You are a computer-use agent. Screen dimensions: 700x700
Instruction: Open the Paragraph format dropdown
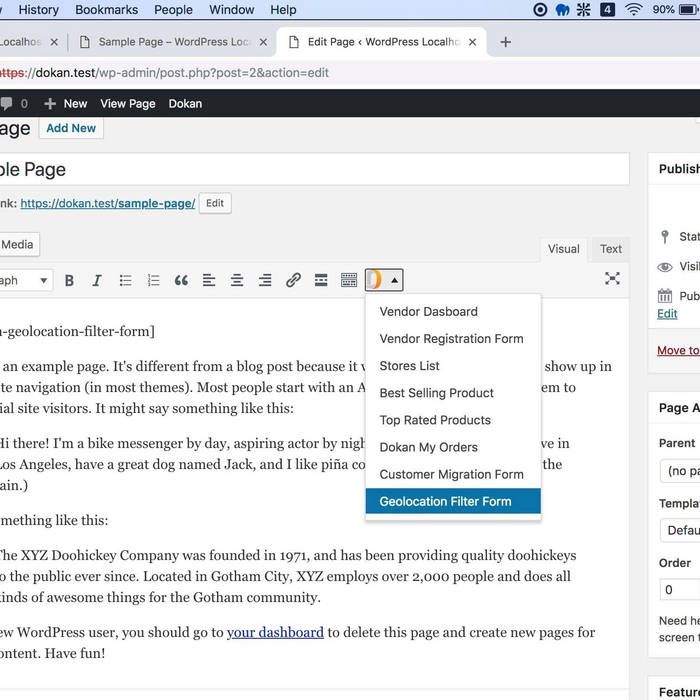(24, 280)
